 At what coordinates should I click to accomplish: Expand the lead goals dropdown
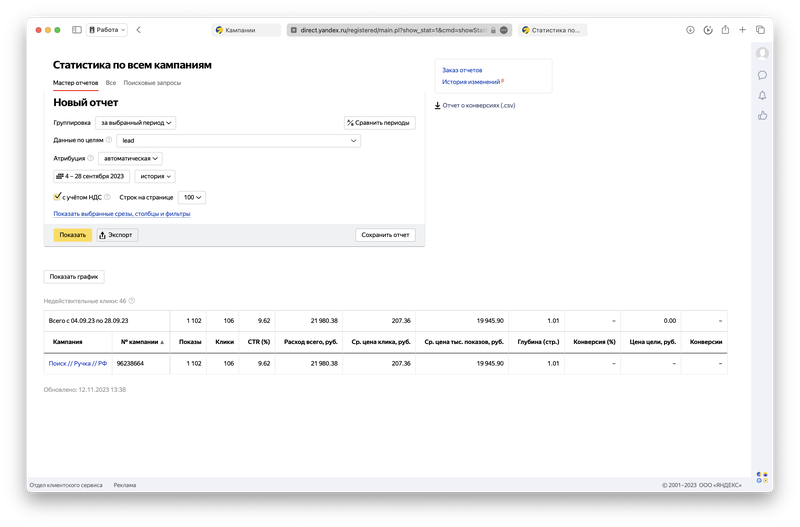point(239,141)
